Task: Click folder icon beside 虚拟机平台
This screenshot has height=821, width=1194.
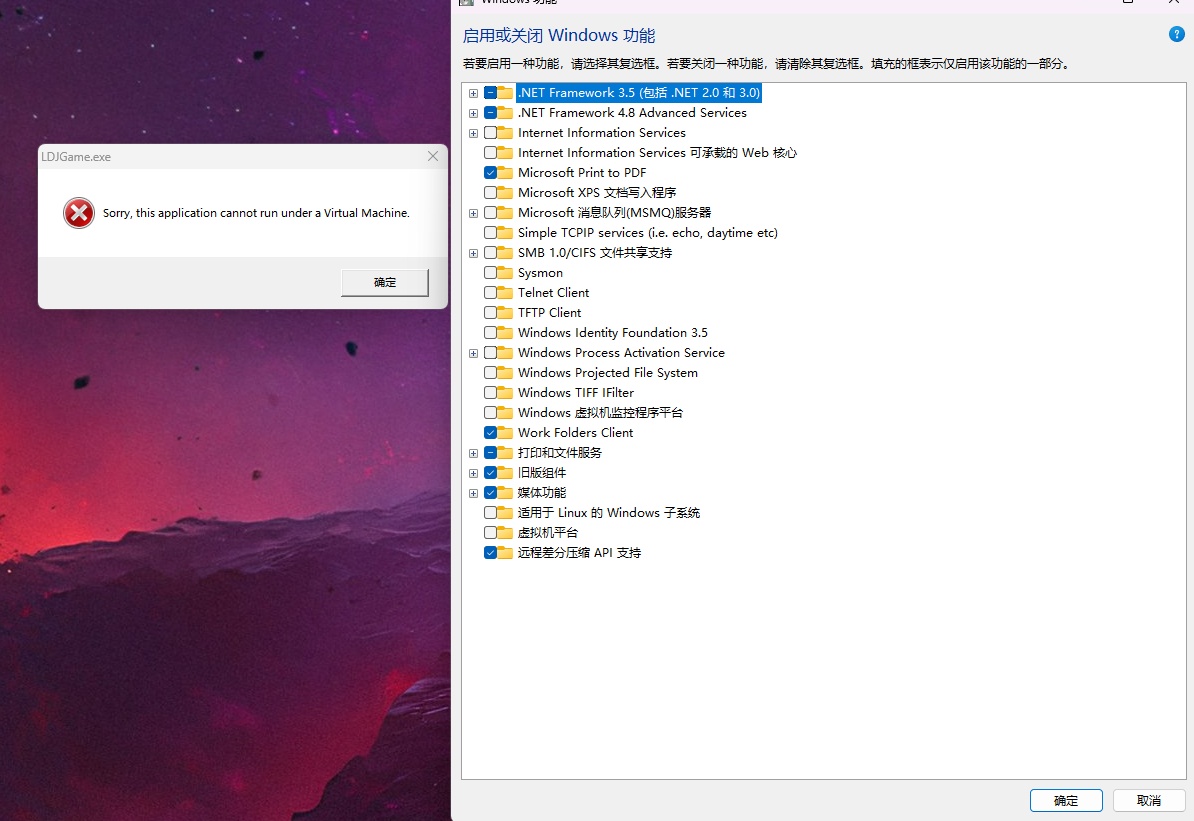Action: (x=505, y=532)
